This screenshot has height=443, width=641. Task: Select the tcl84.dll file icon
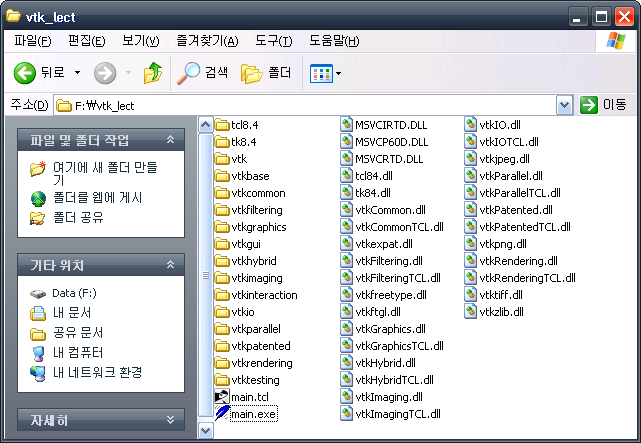[346, 175]
